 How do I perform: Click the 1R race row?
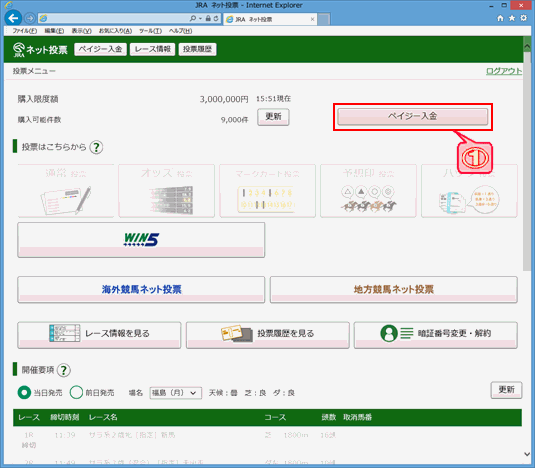pyautogui.click(x=267, y=440)
